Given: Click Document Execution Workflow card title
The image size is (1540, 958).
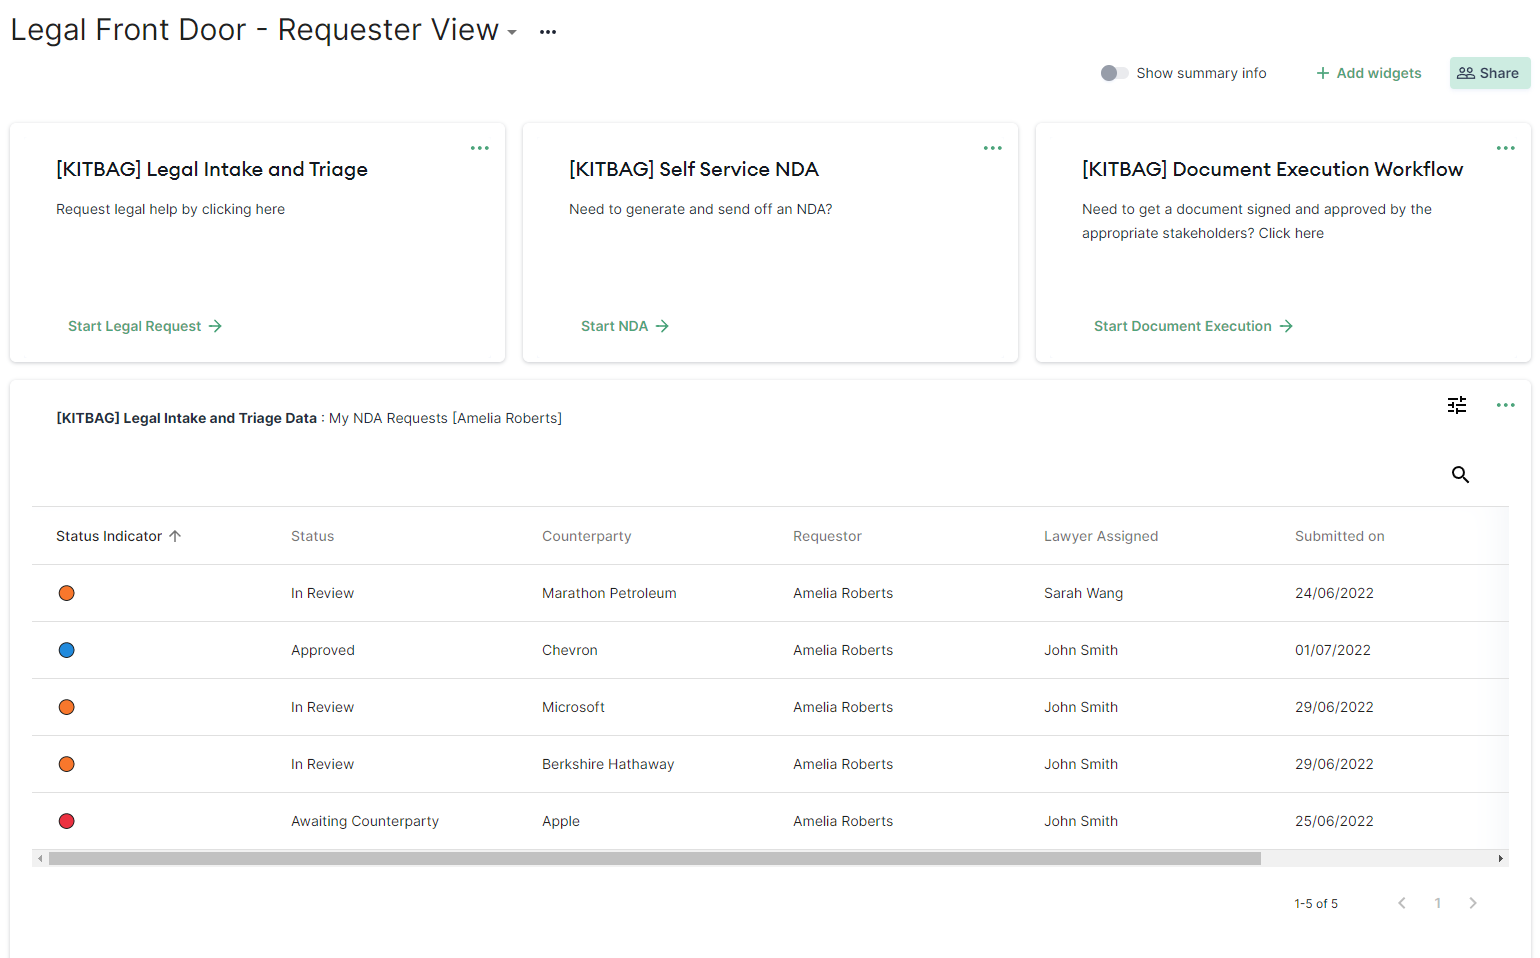Looking at the screenshot, I should [1272, 169].
